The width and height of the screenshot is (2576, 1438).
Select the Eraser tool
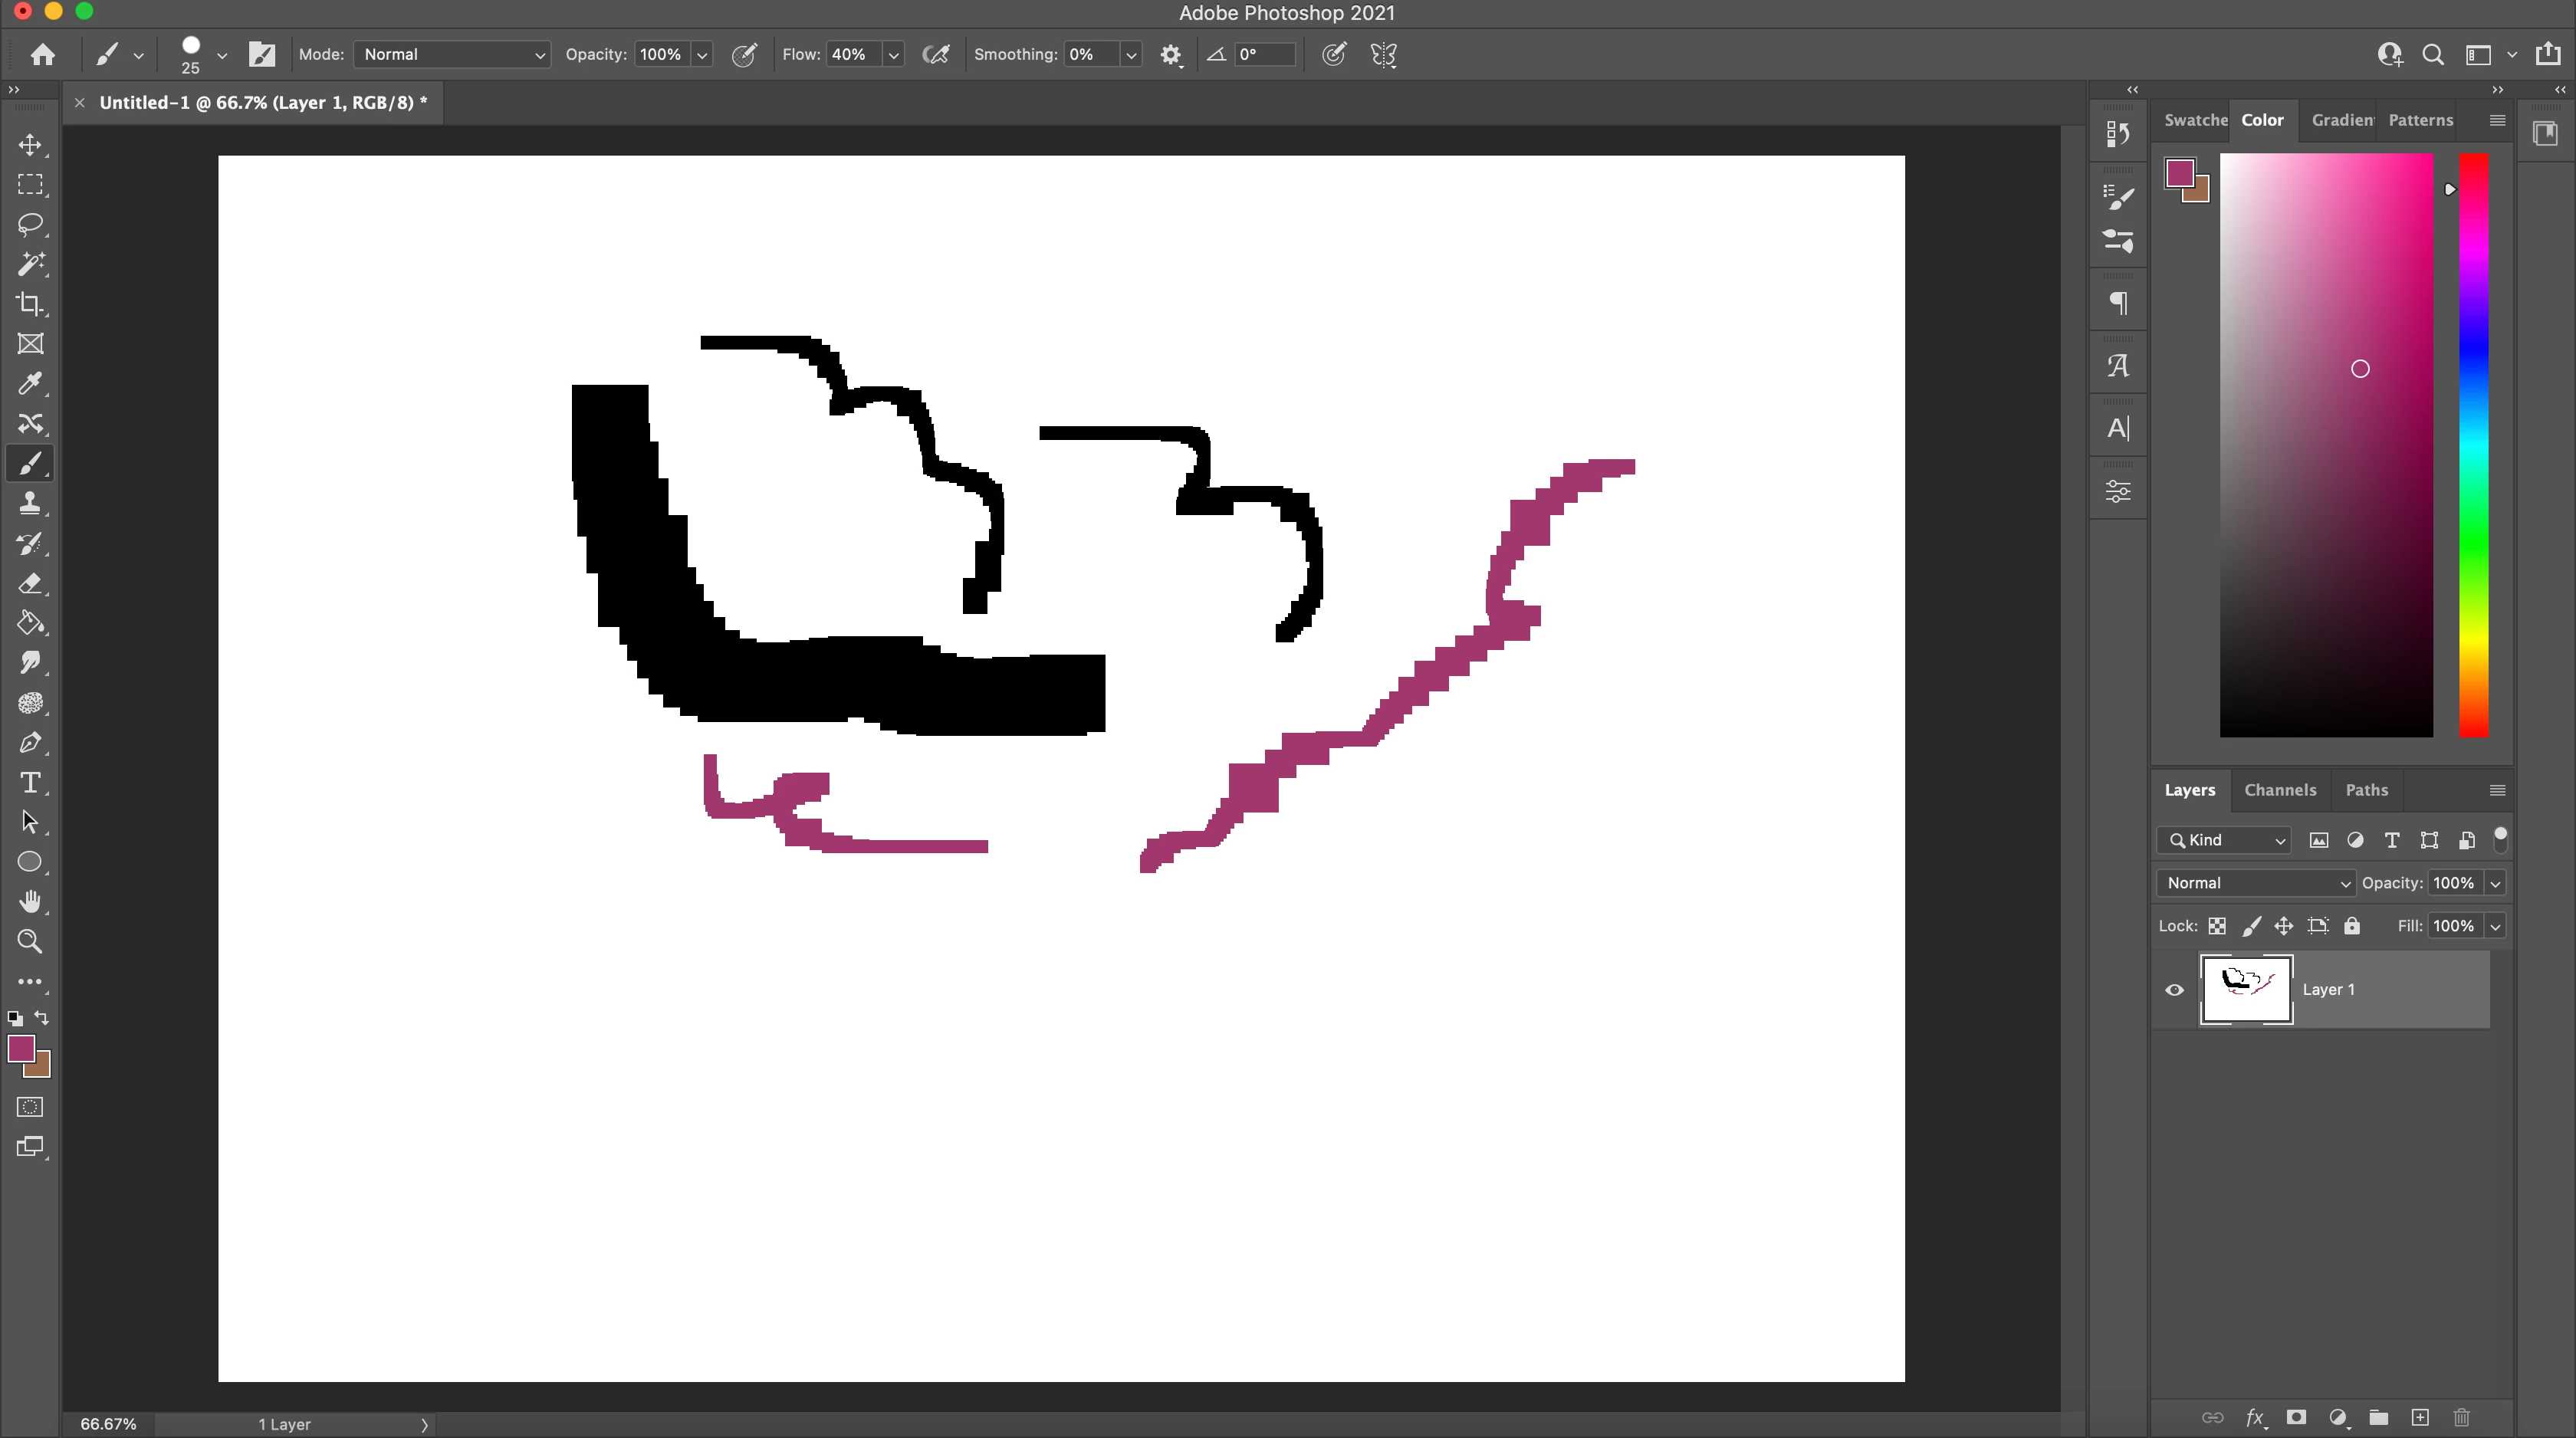[30, 583]
